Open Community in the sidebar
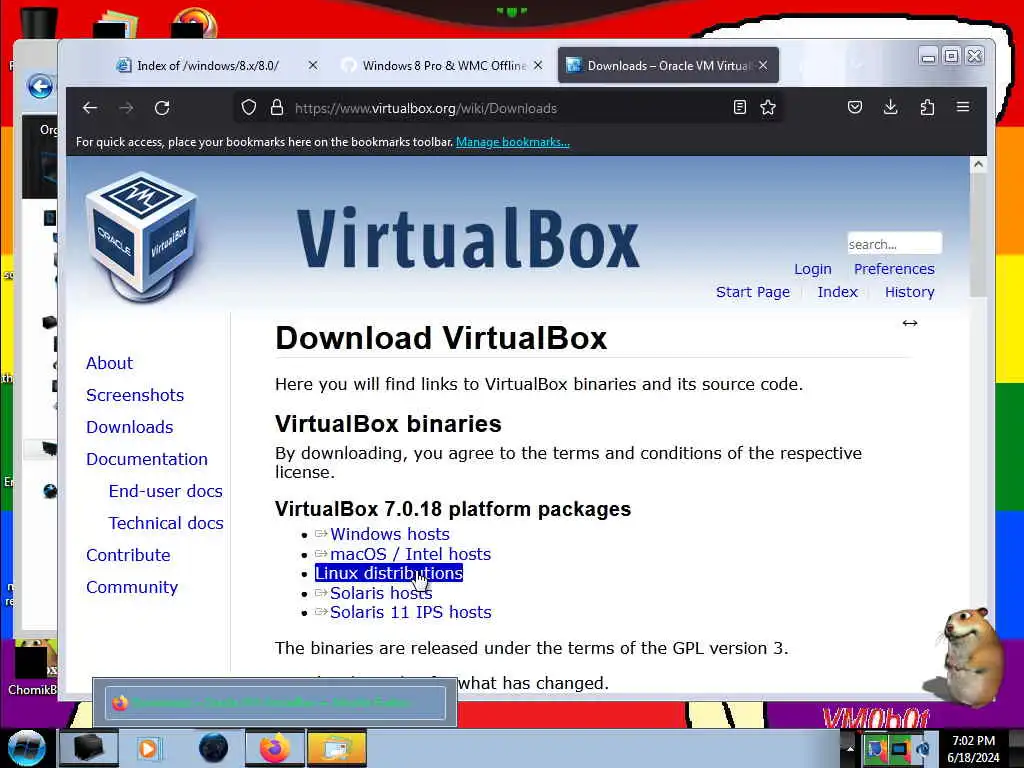1024x768 pixels. coord(132,587)
